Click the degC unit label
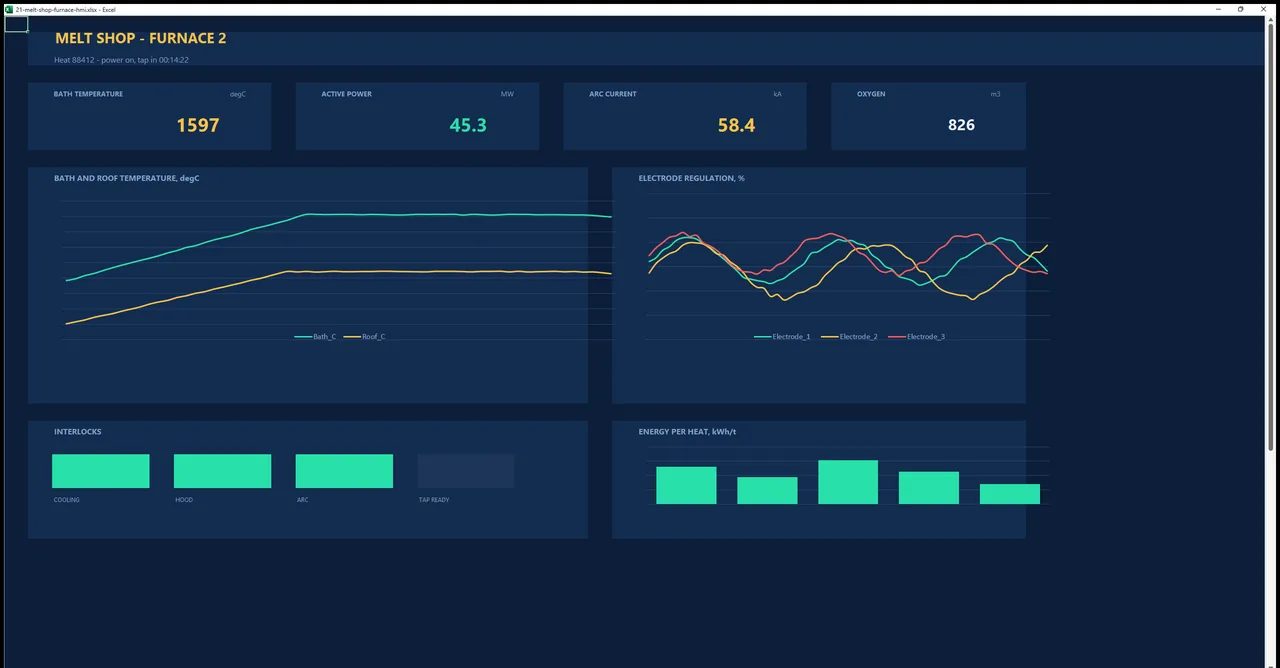This screenshot has height=668, width=1280. (x=238, y=94)
